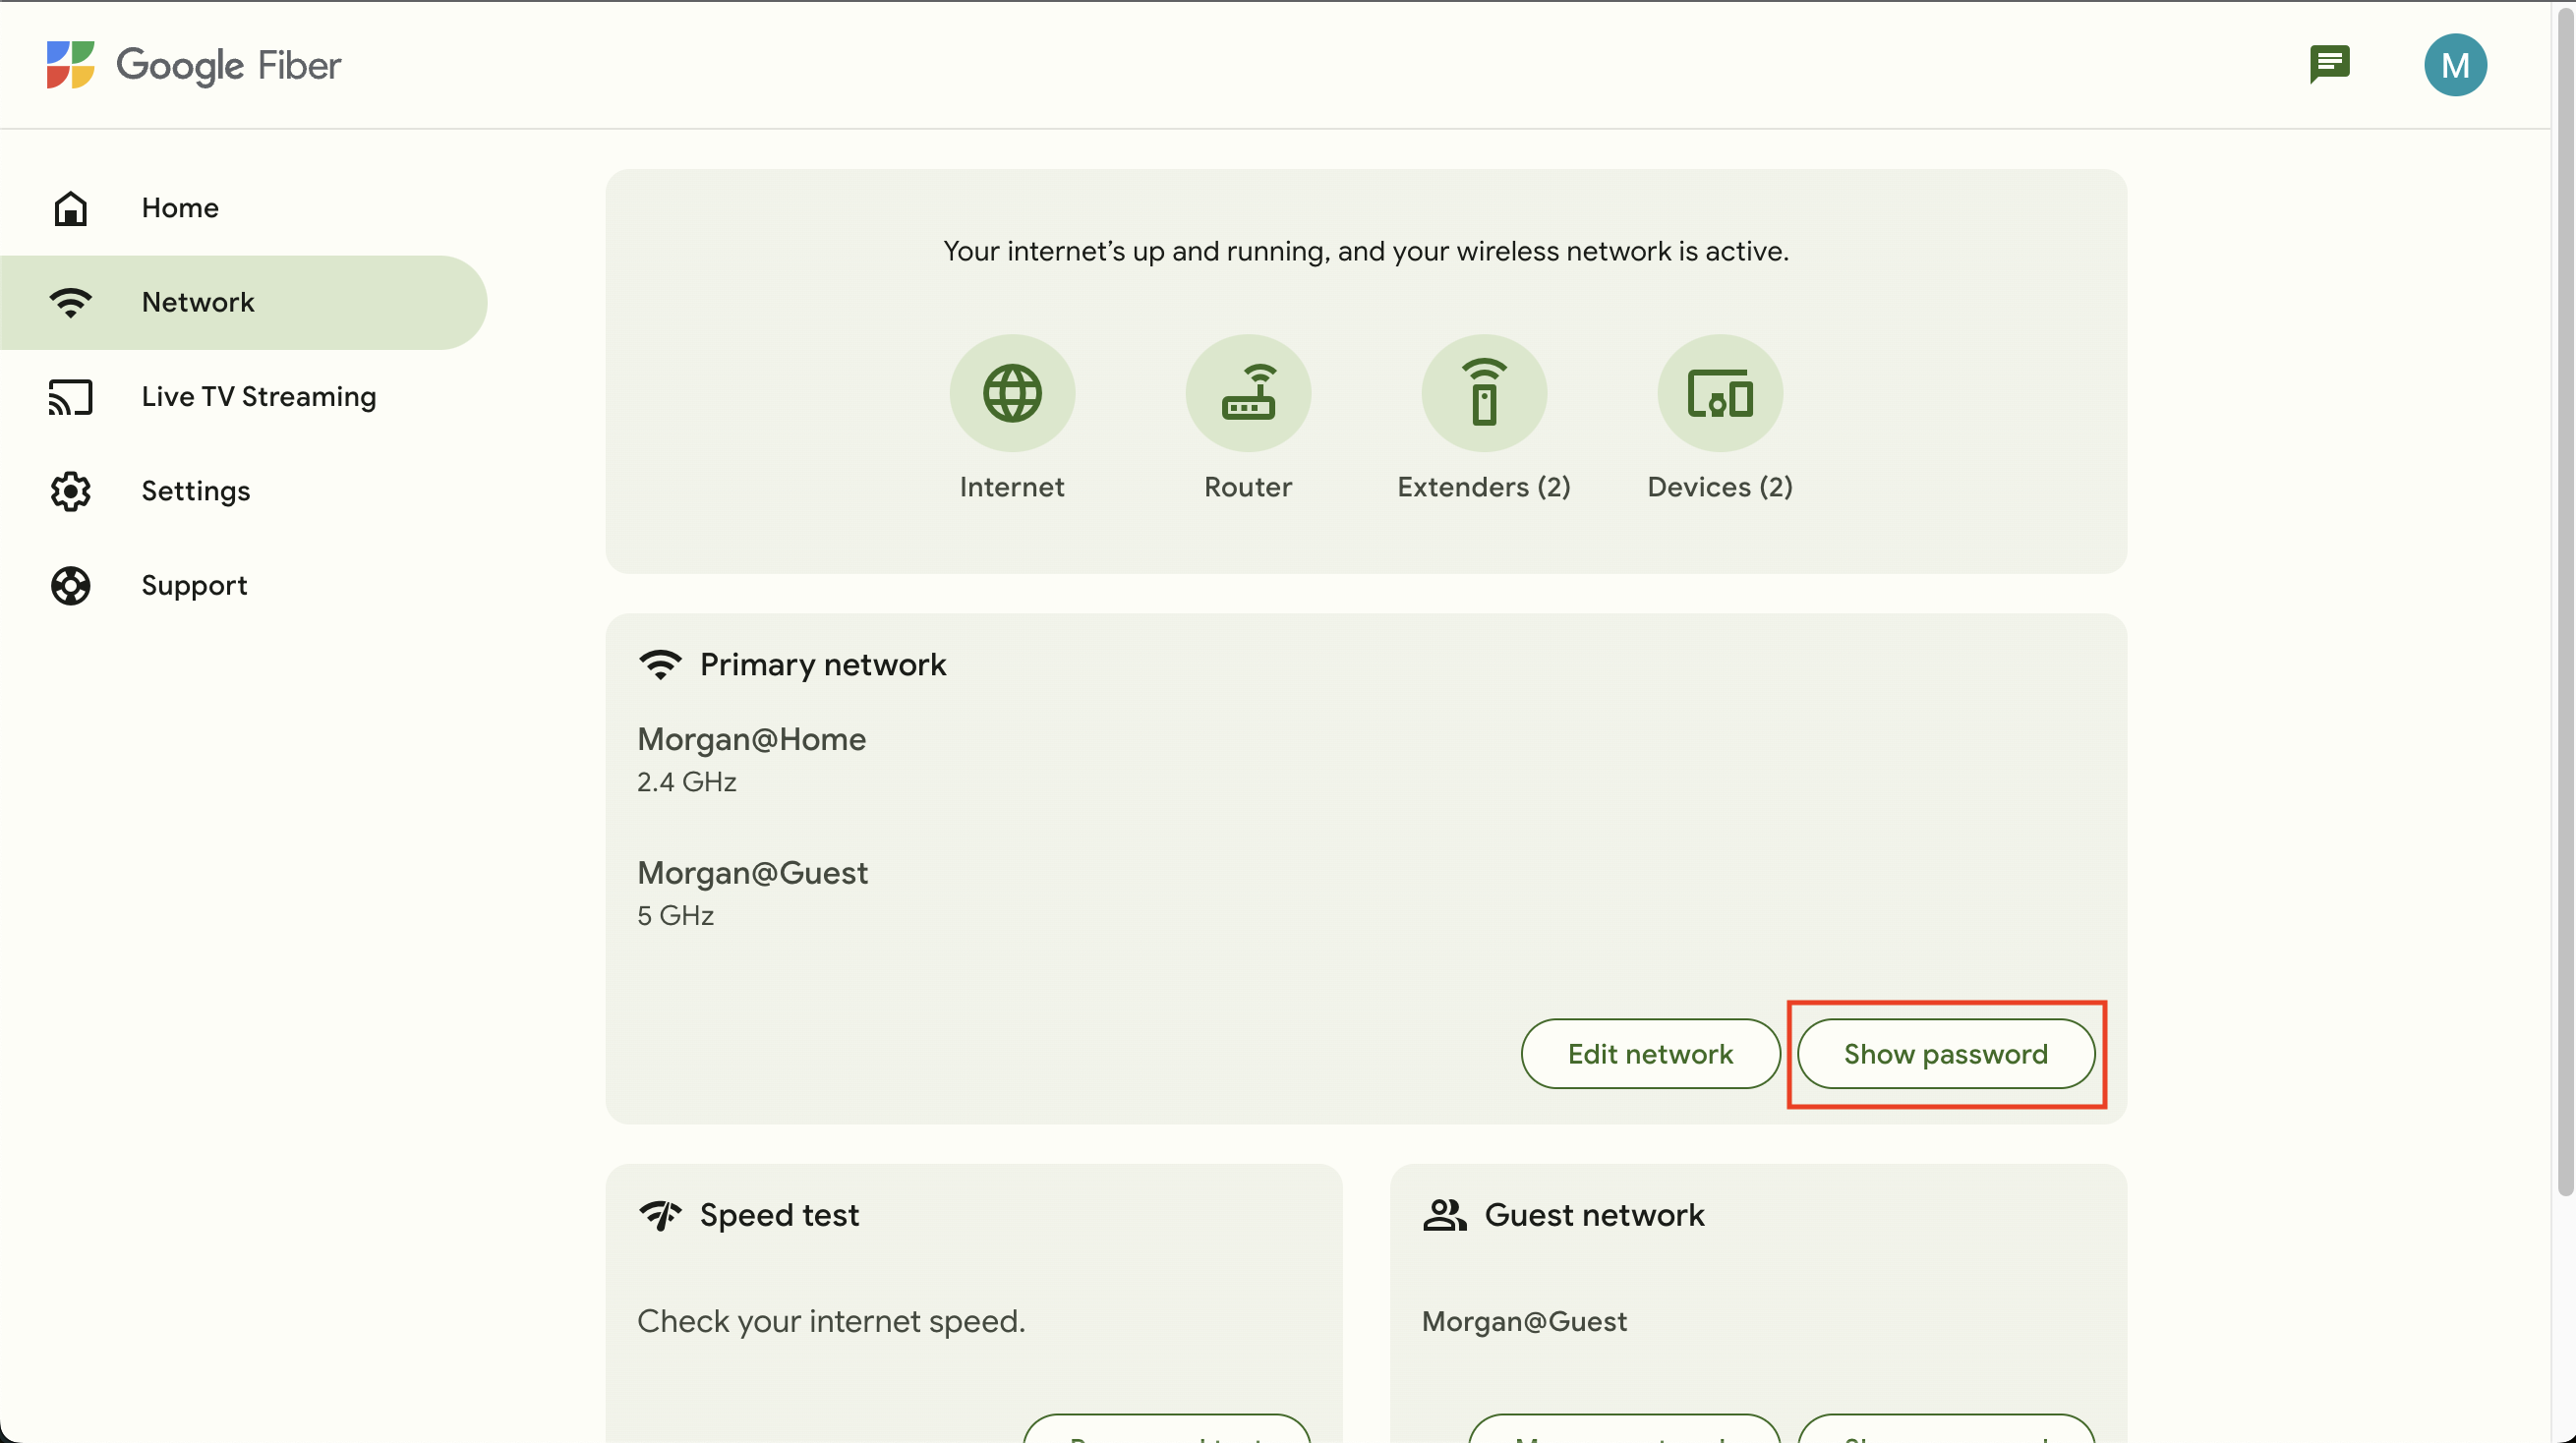Click the Settings icon in sidebar
Image resolution: width=2576 pixels, height=1443 pixels.
71,491
